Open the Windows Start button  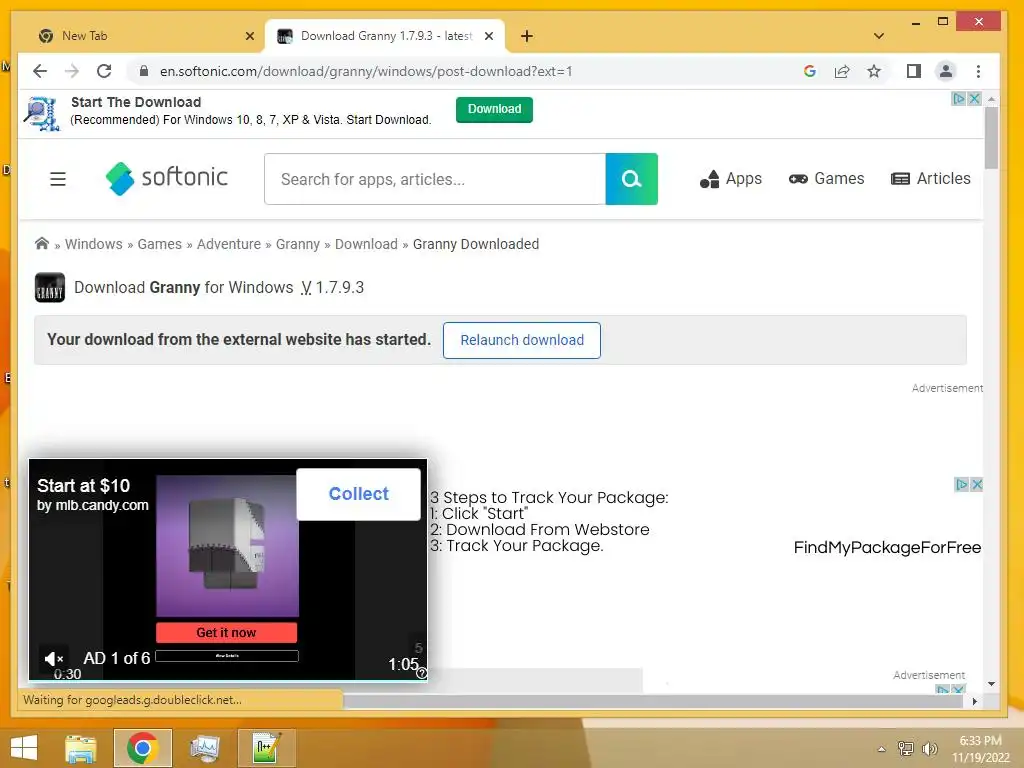pyautogui.click(x=24, y=748)
